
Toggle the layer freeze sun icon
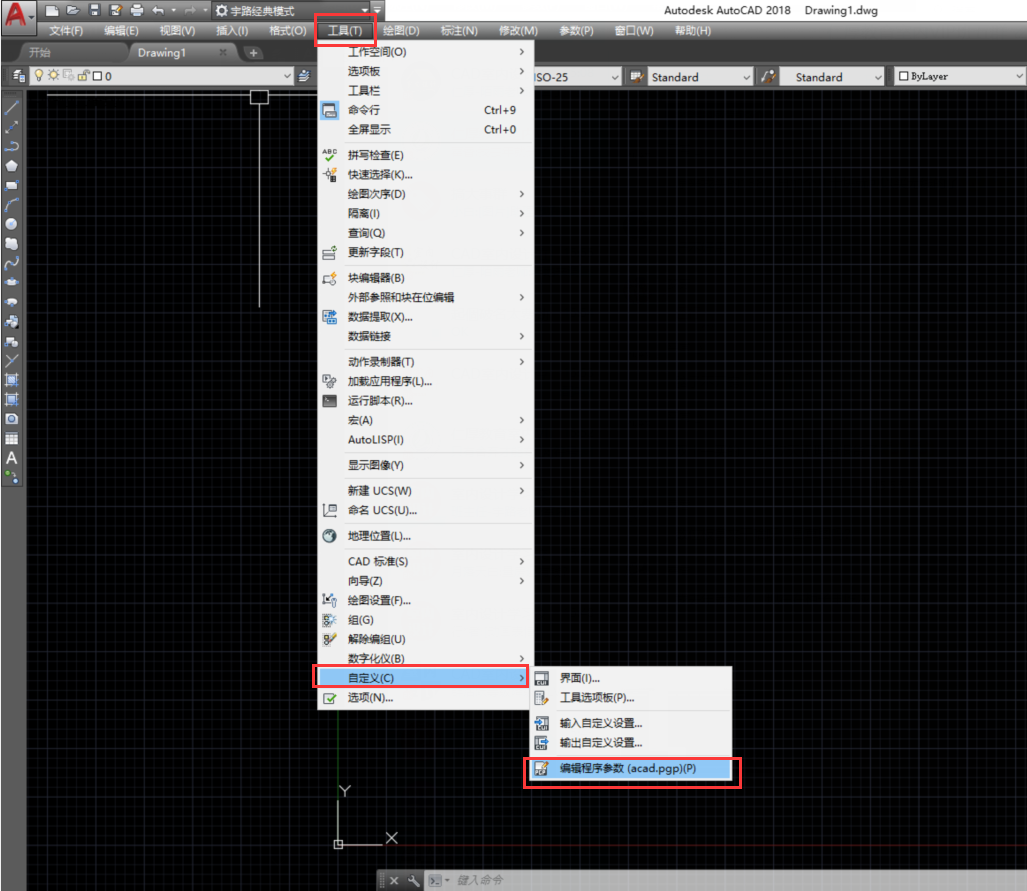53,75
